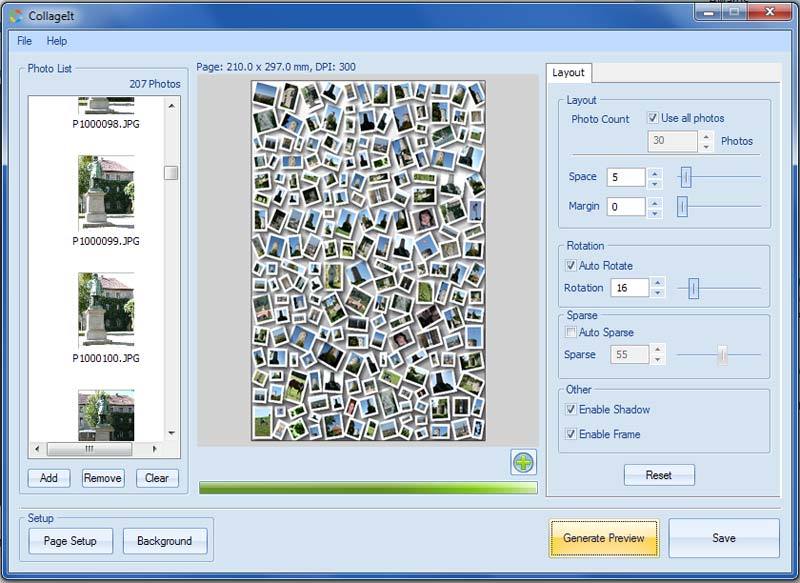Click the Space input field

point(627,178)
